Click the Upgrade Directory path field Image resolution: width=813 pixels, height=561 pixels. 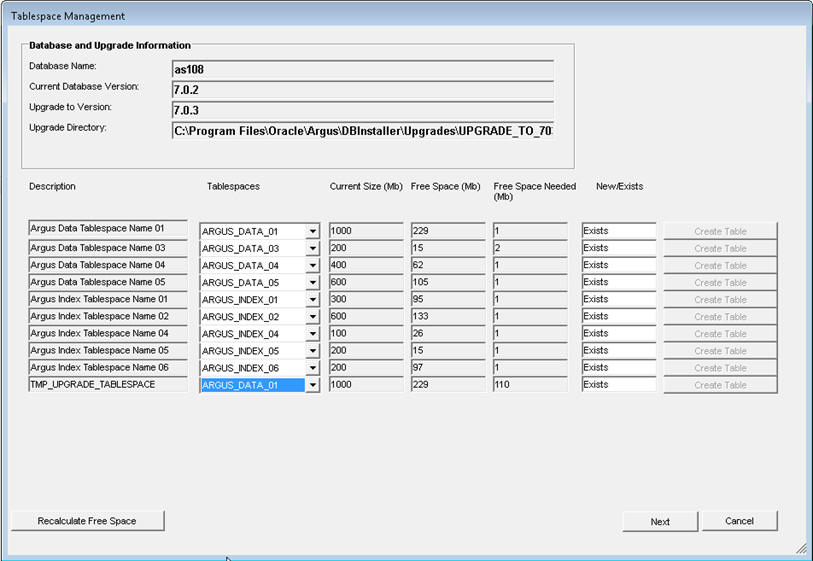(x=363, y=131)
